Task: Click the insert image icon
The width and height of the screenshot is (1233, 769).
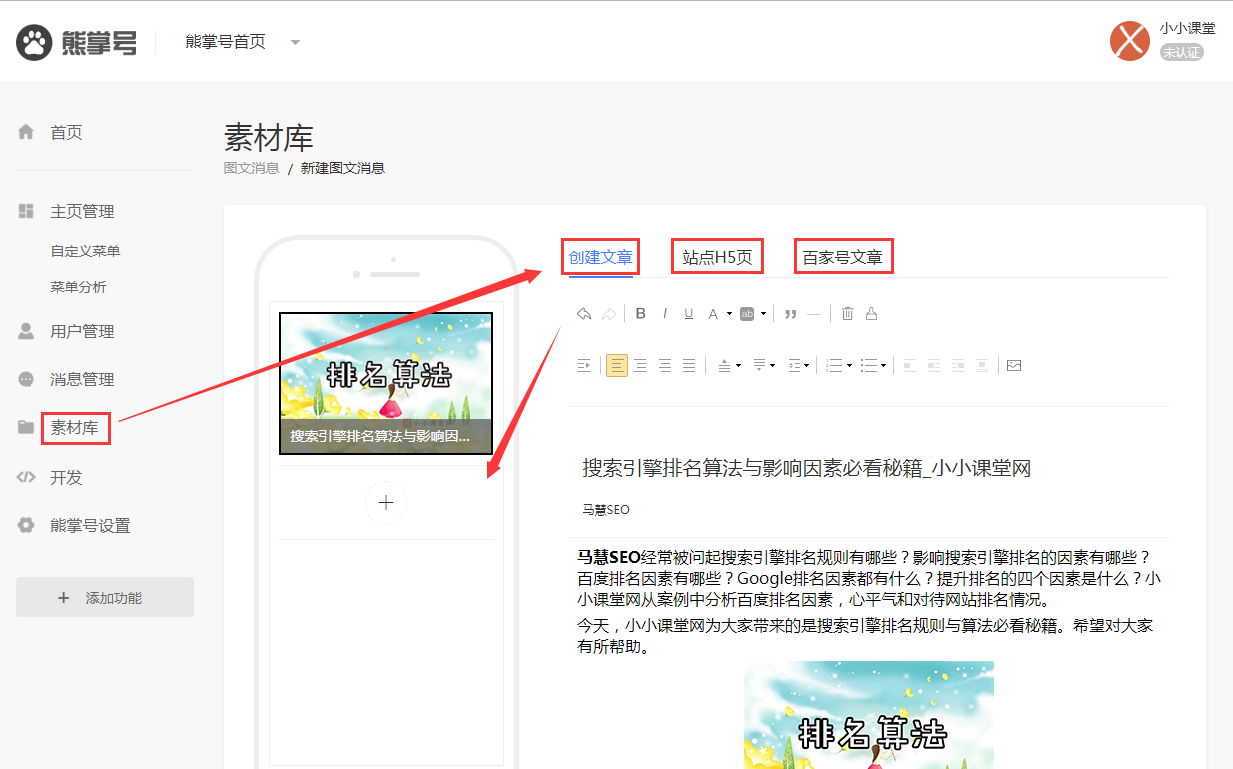Action: [x=1014, y=365]
